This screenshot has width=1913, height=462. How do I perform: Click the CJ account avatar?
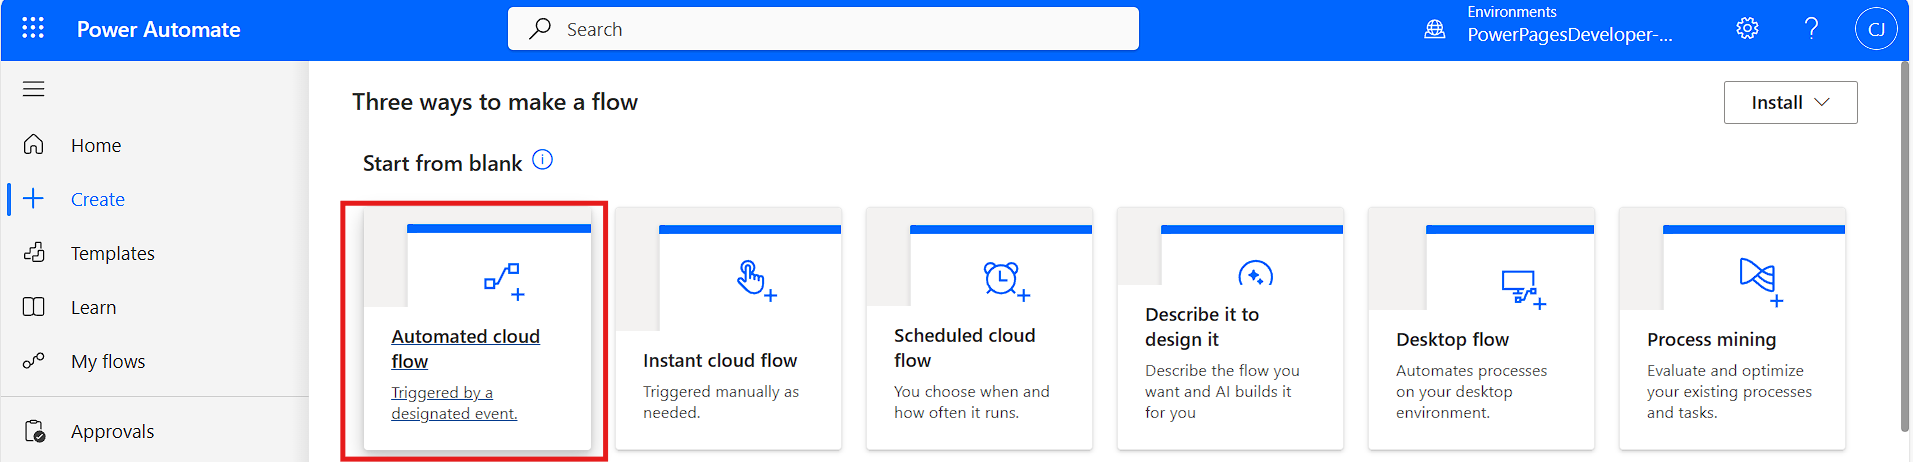click(x=1875, y=29)
